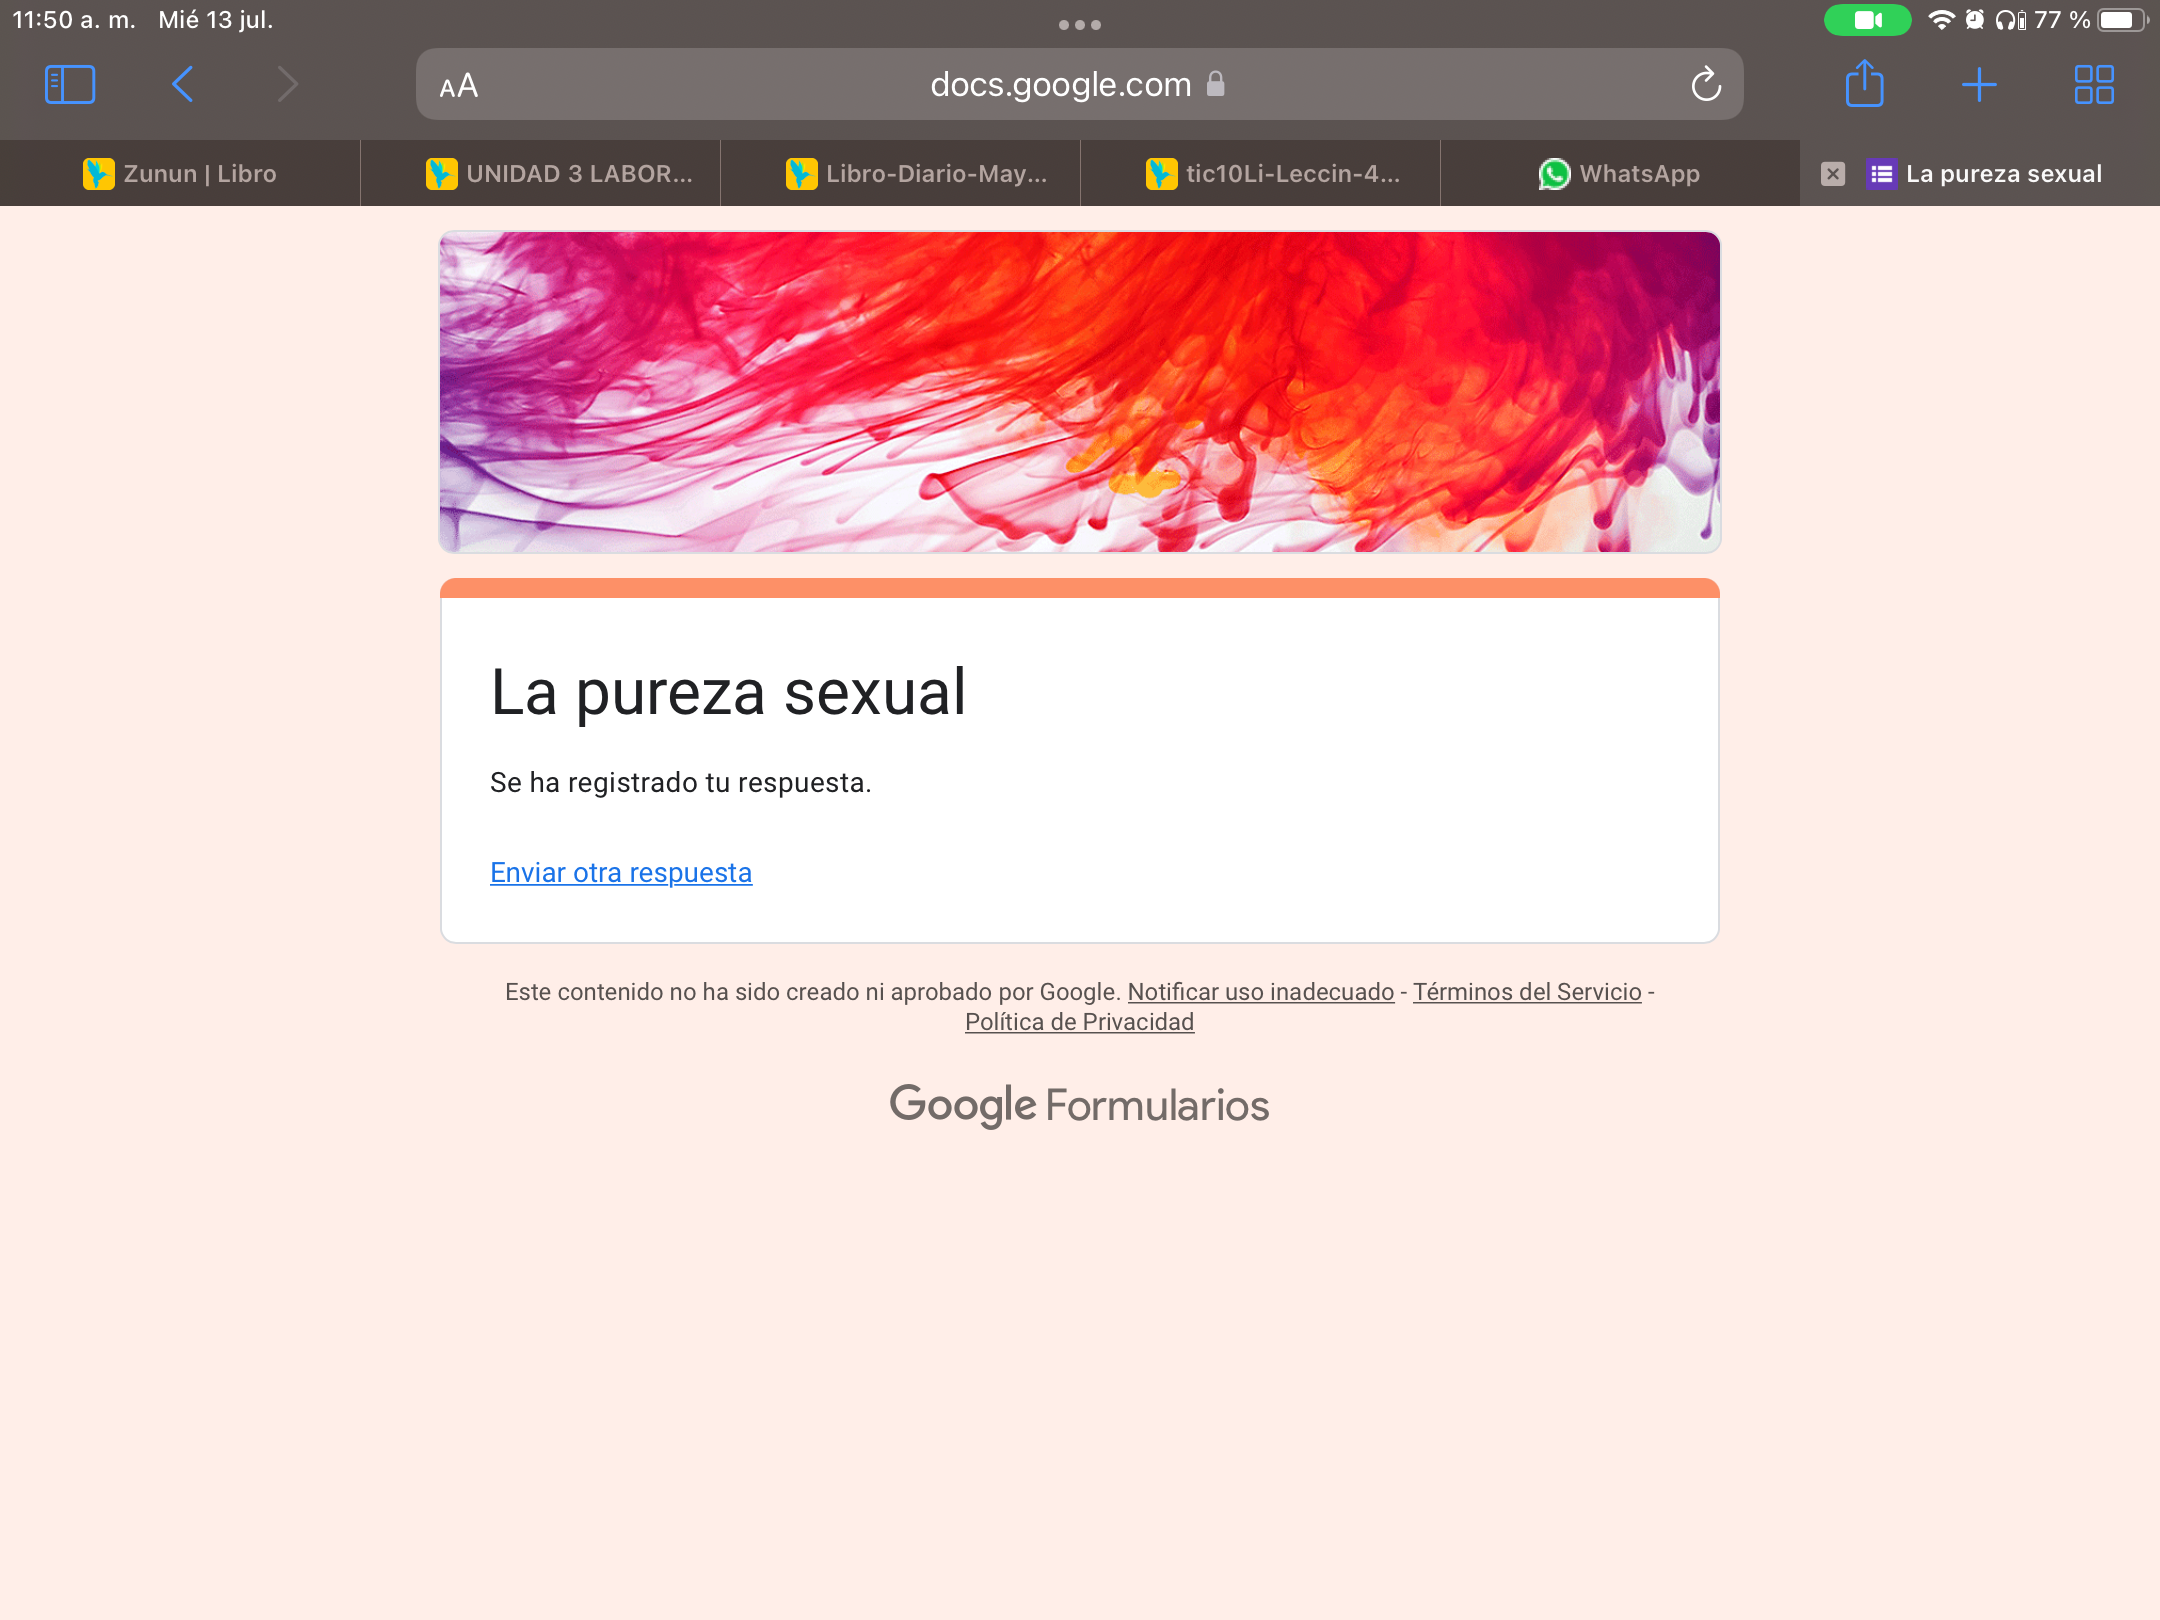The width and height of the screenshot is (2160, 1620).
Task: Click the La pureza sexual form title
Action: [x=729, y=692]
